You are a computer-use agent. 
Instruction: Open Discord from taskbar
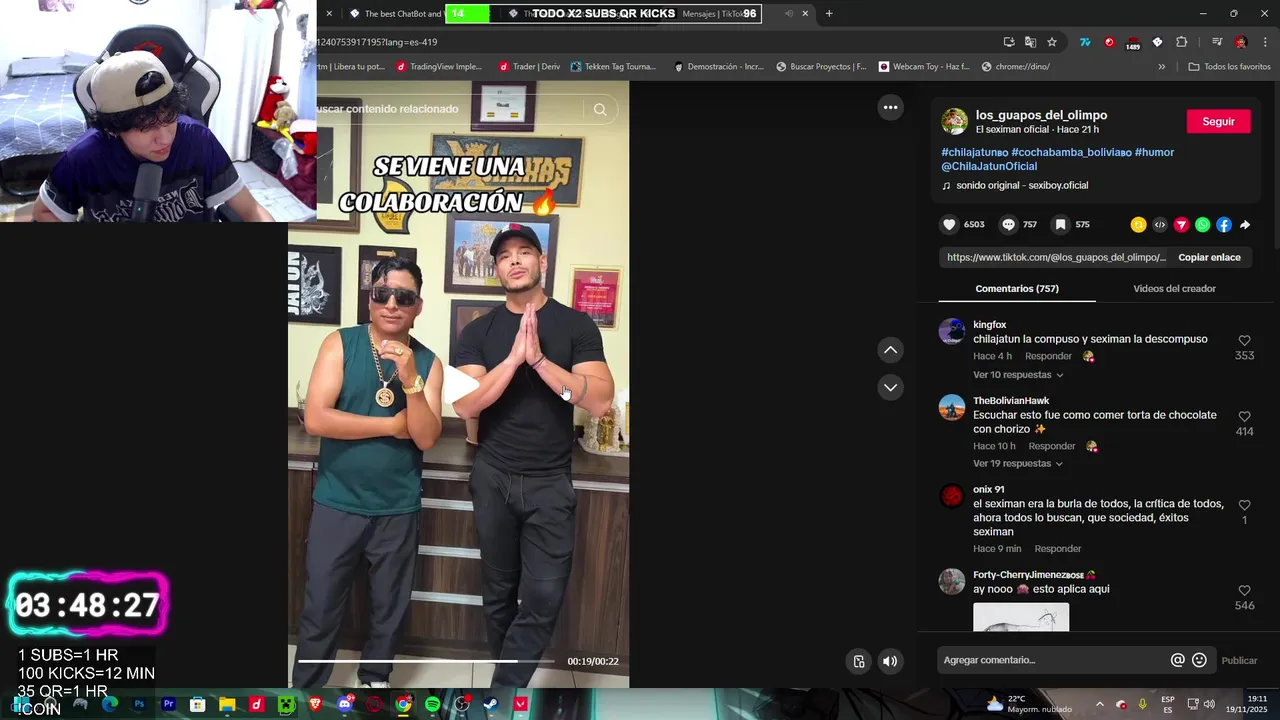point(345,704)
